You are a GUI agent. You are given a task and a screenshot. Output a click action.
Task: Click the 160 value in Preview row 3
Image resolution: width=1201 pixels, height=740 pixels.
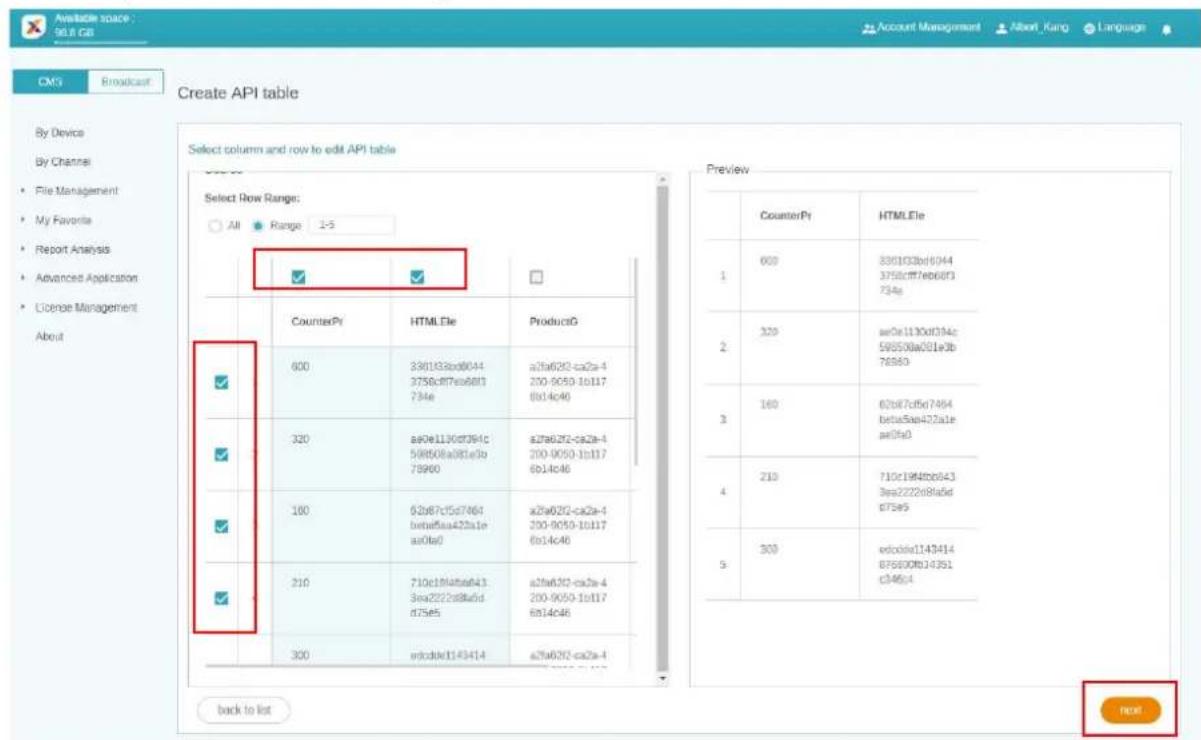point(769,404)
